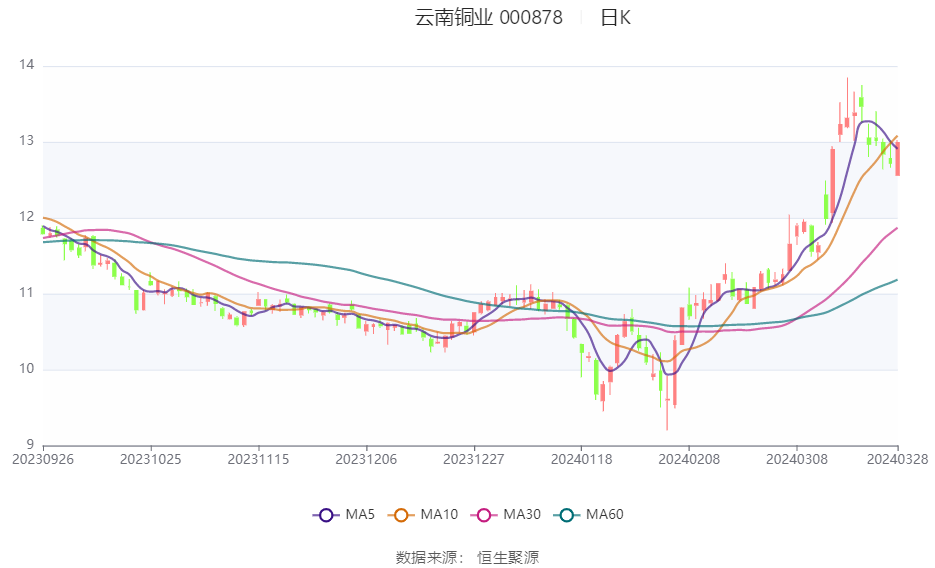
Task: Click the last red candlestick at 20240328
Action: pyautogui.click(x=897, y=159)
